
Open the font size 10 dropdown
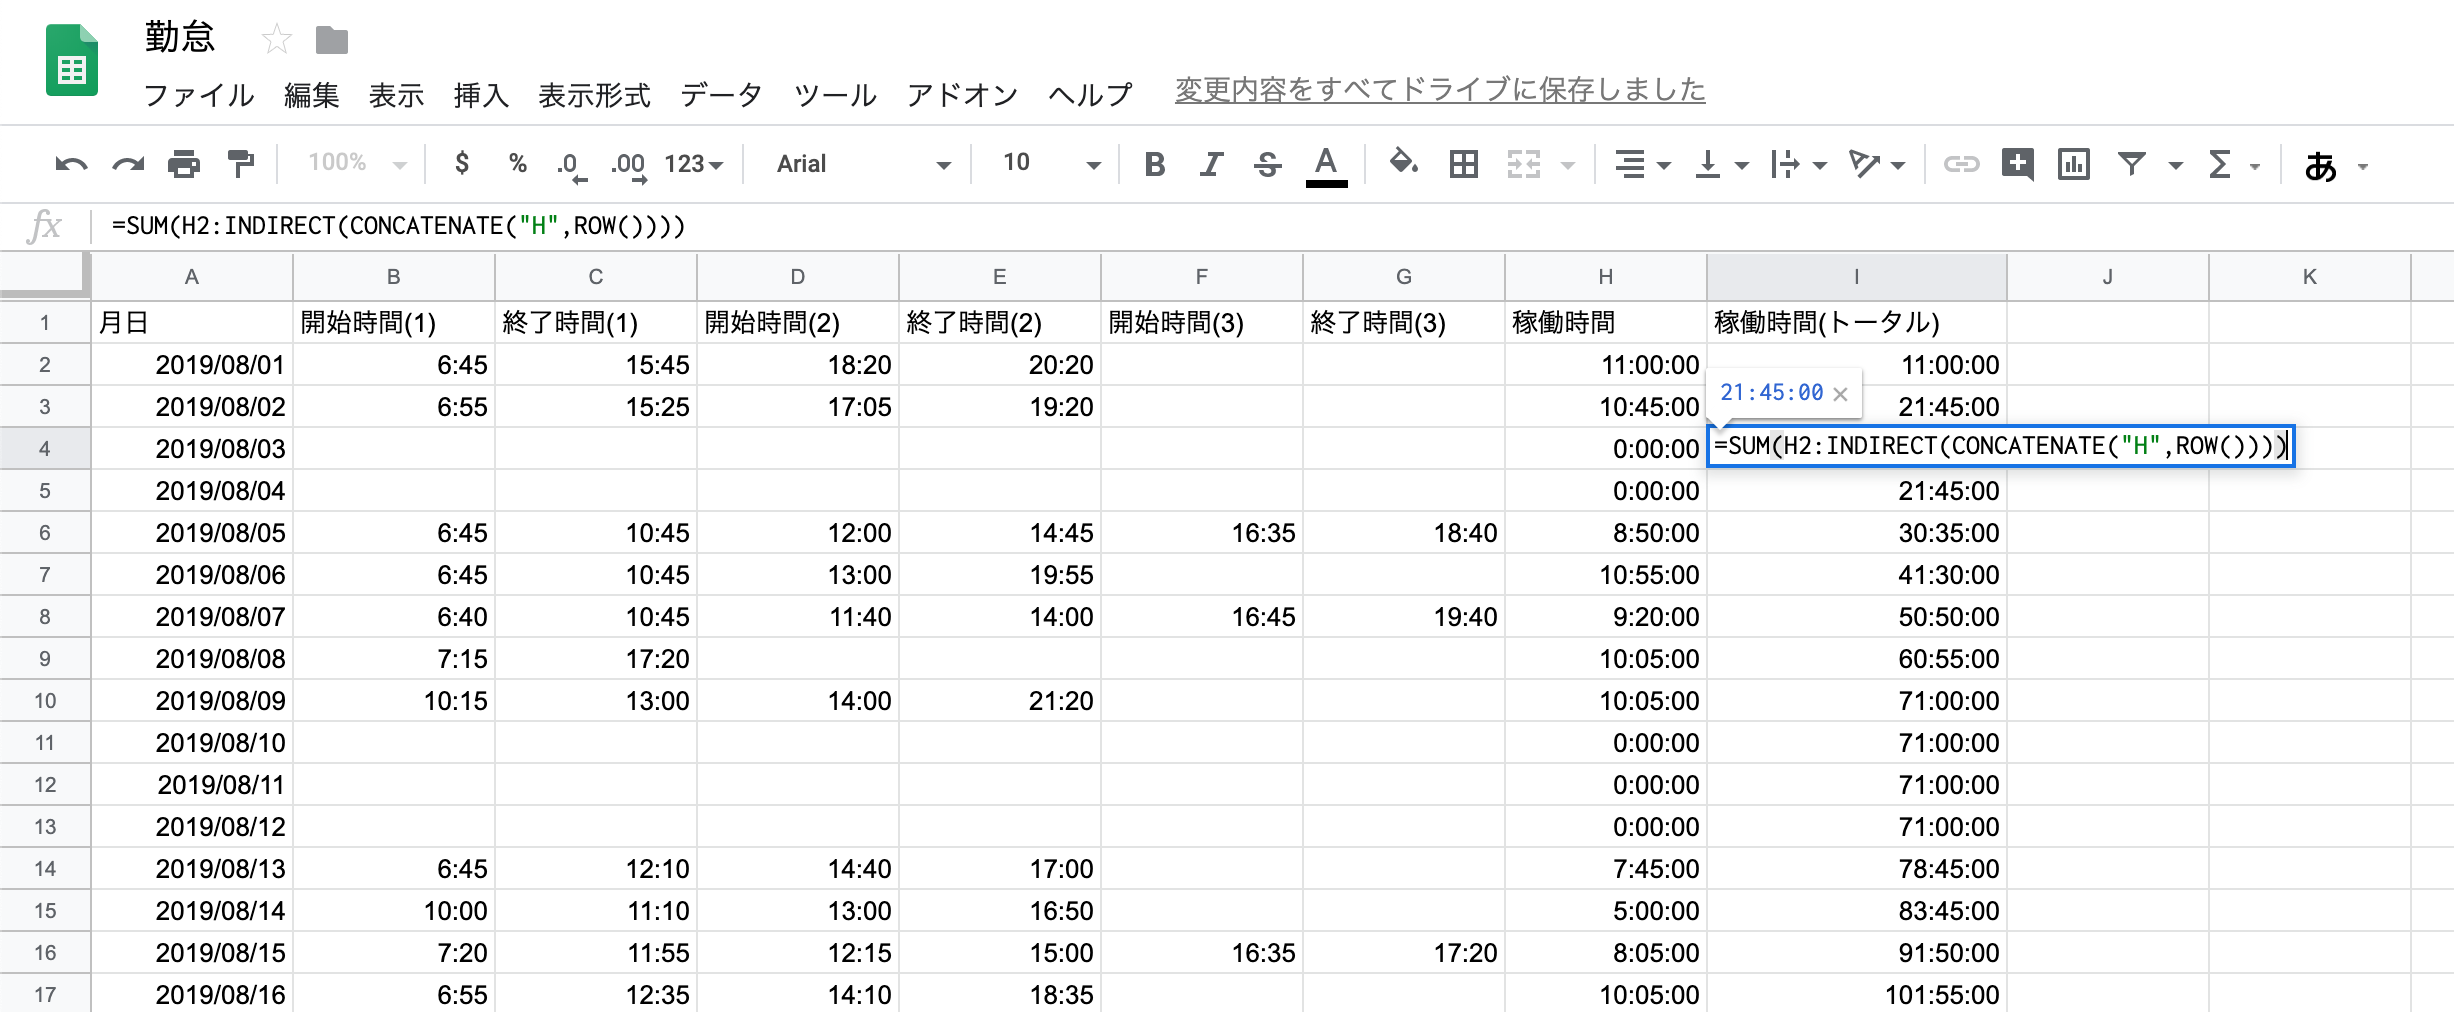coord(1050,163)
